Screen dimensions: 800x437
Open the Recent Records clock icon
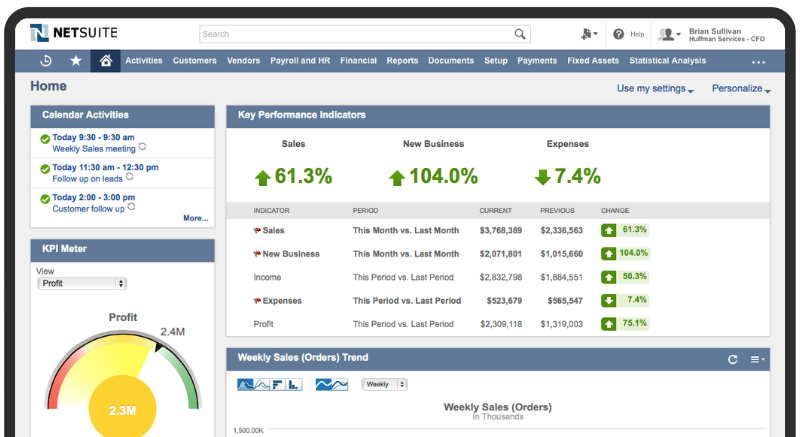click(46, 61)
